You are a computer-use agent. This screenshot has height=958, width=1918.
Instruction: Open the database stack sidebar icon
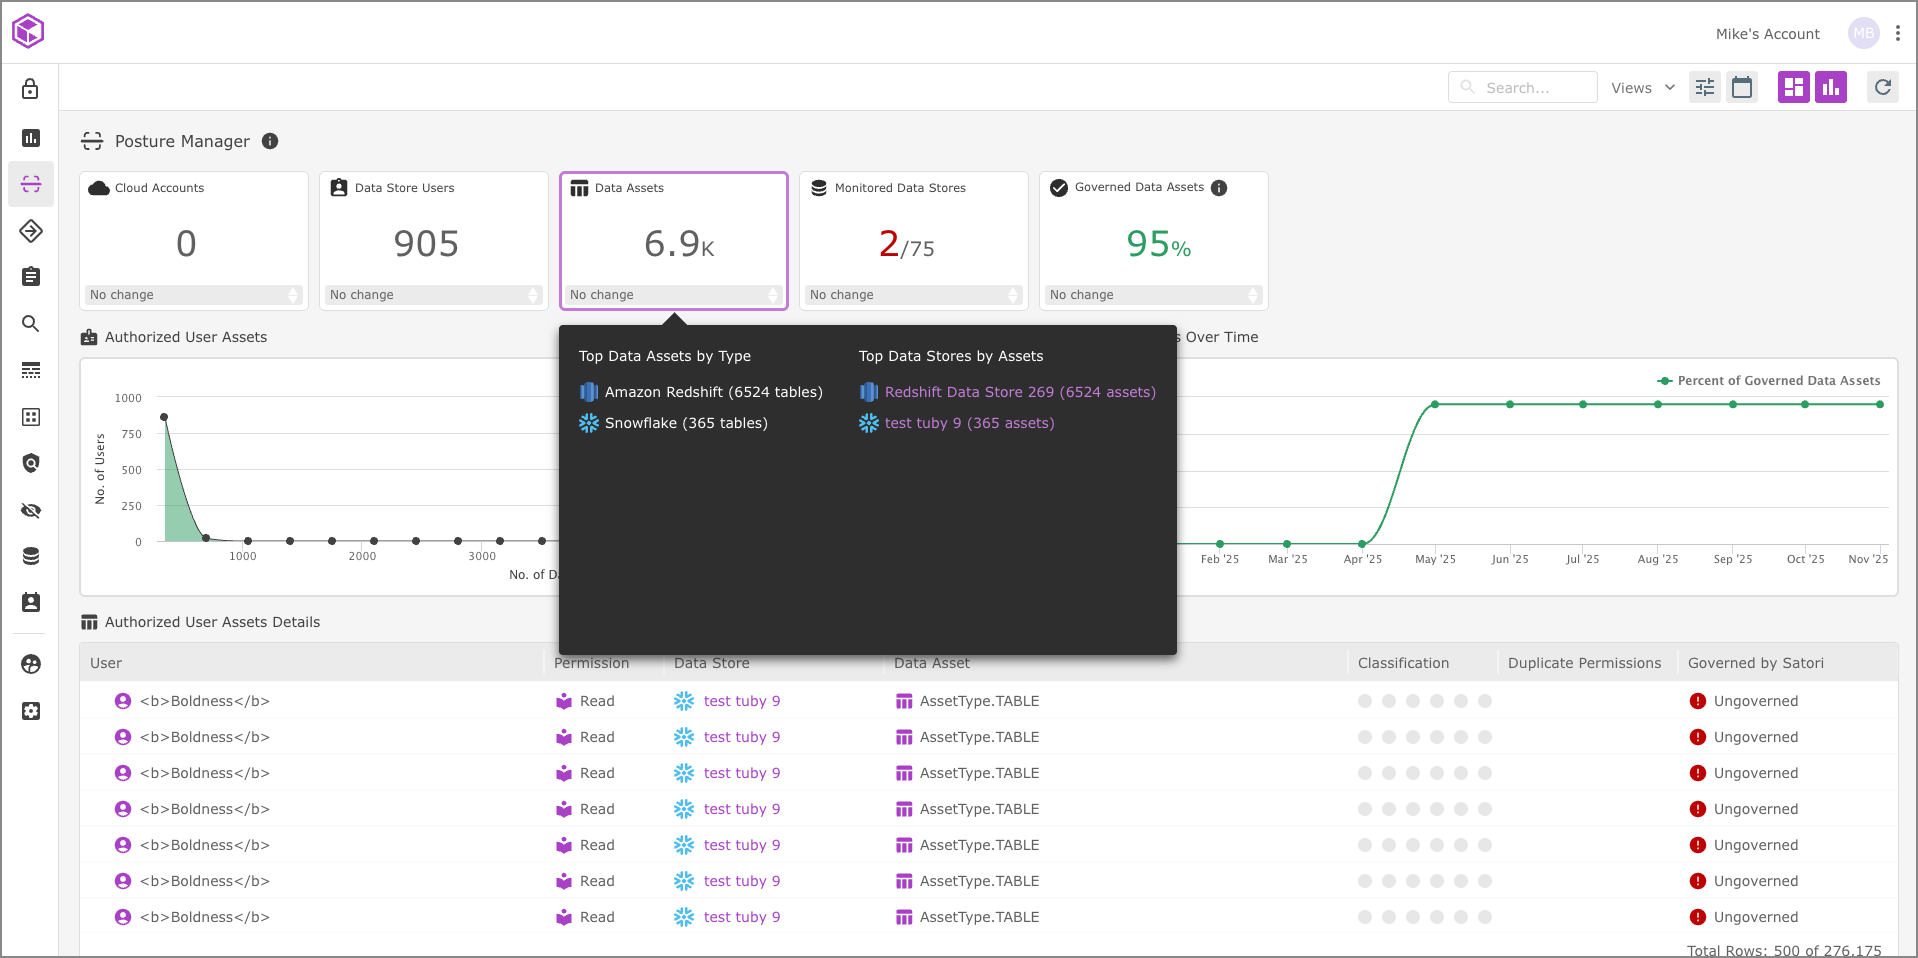[31, 556]
